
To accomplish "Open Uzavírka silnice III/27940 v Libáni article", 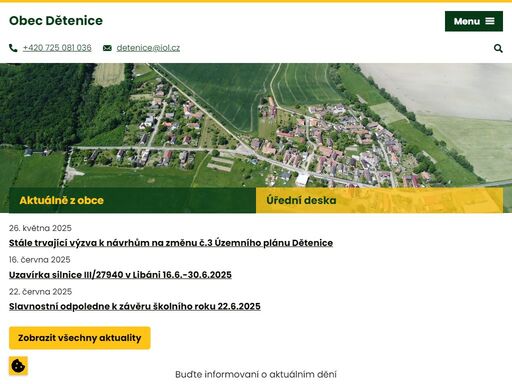I will (x=120, y=275).
